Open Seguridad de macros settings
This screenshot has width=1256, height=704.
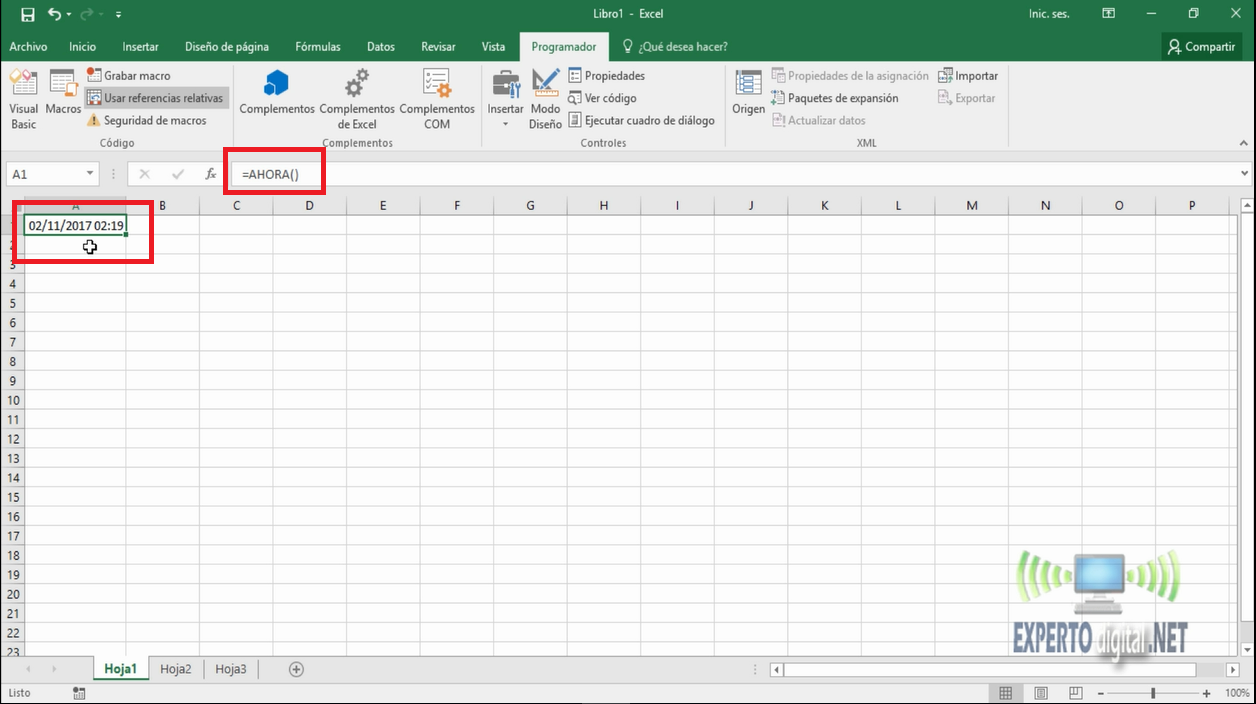pyautogui.click(x=146, y=120)
